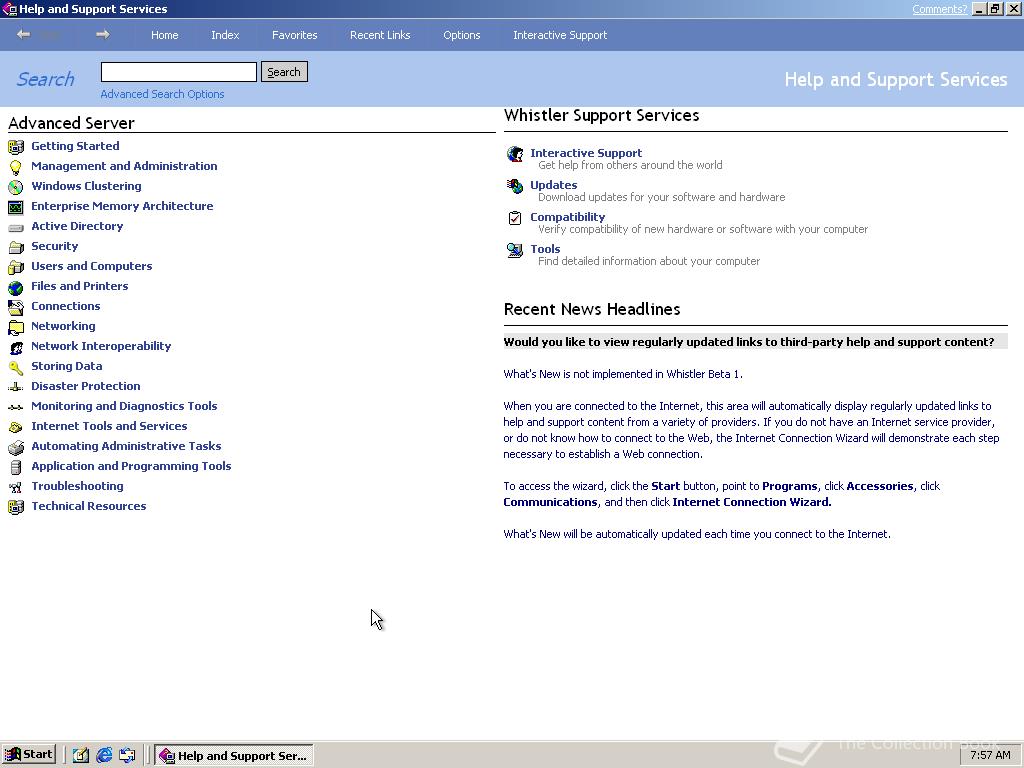
Task: Open the Compatibility link text
Action: pos(568,217)
